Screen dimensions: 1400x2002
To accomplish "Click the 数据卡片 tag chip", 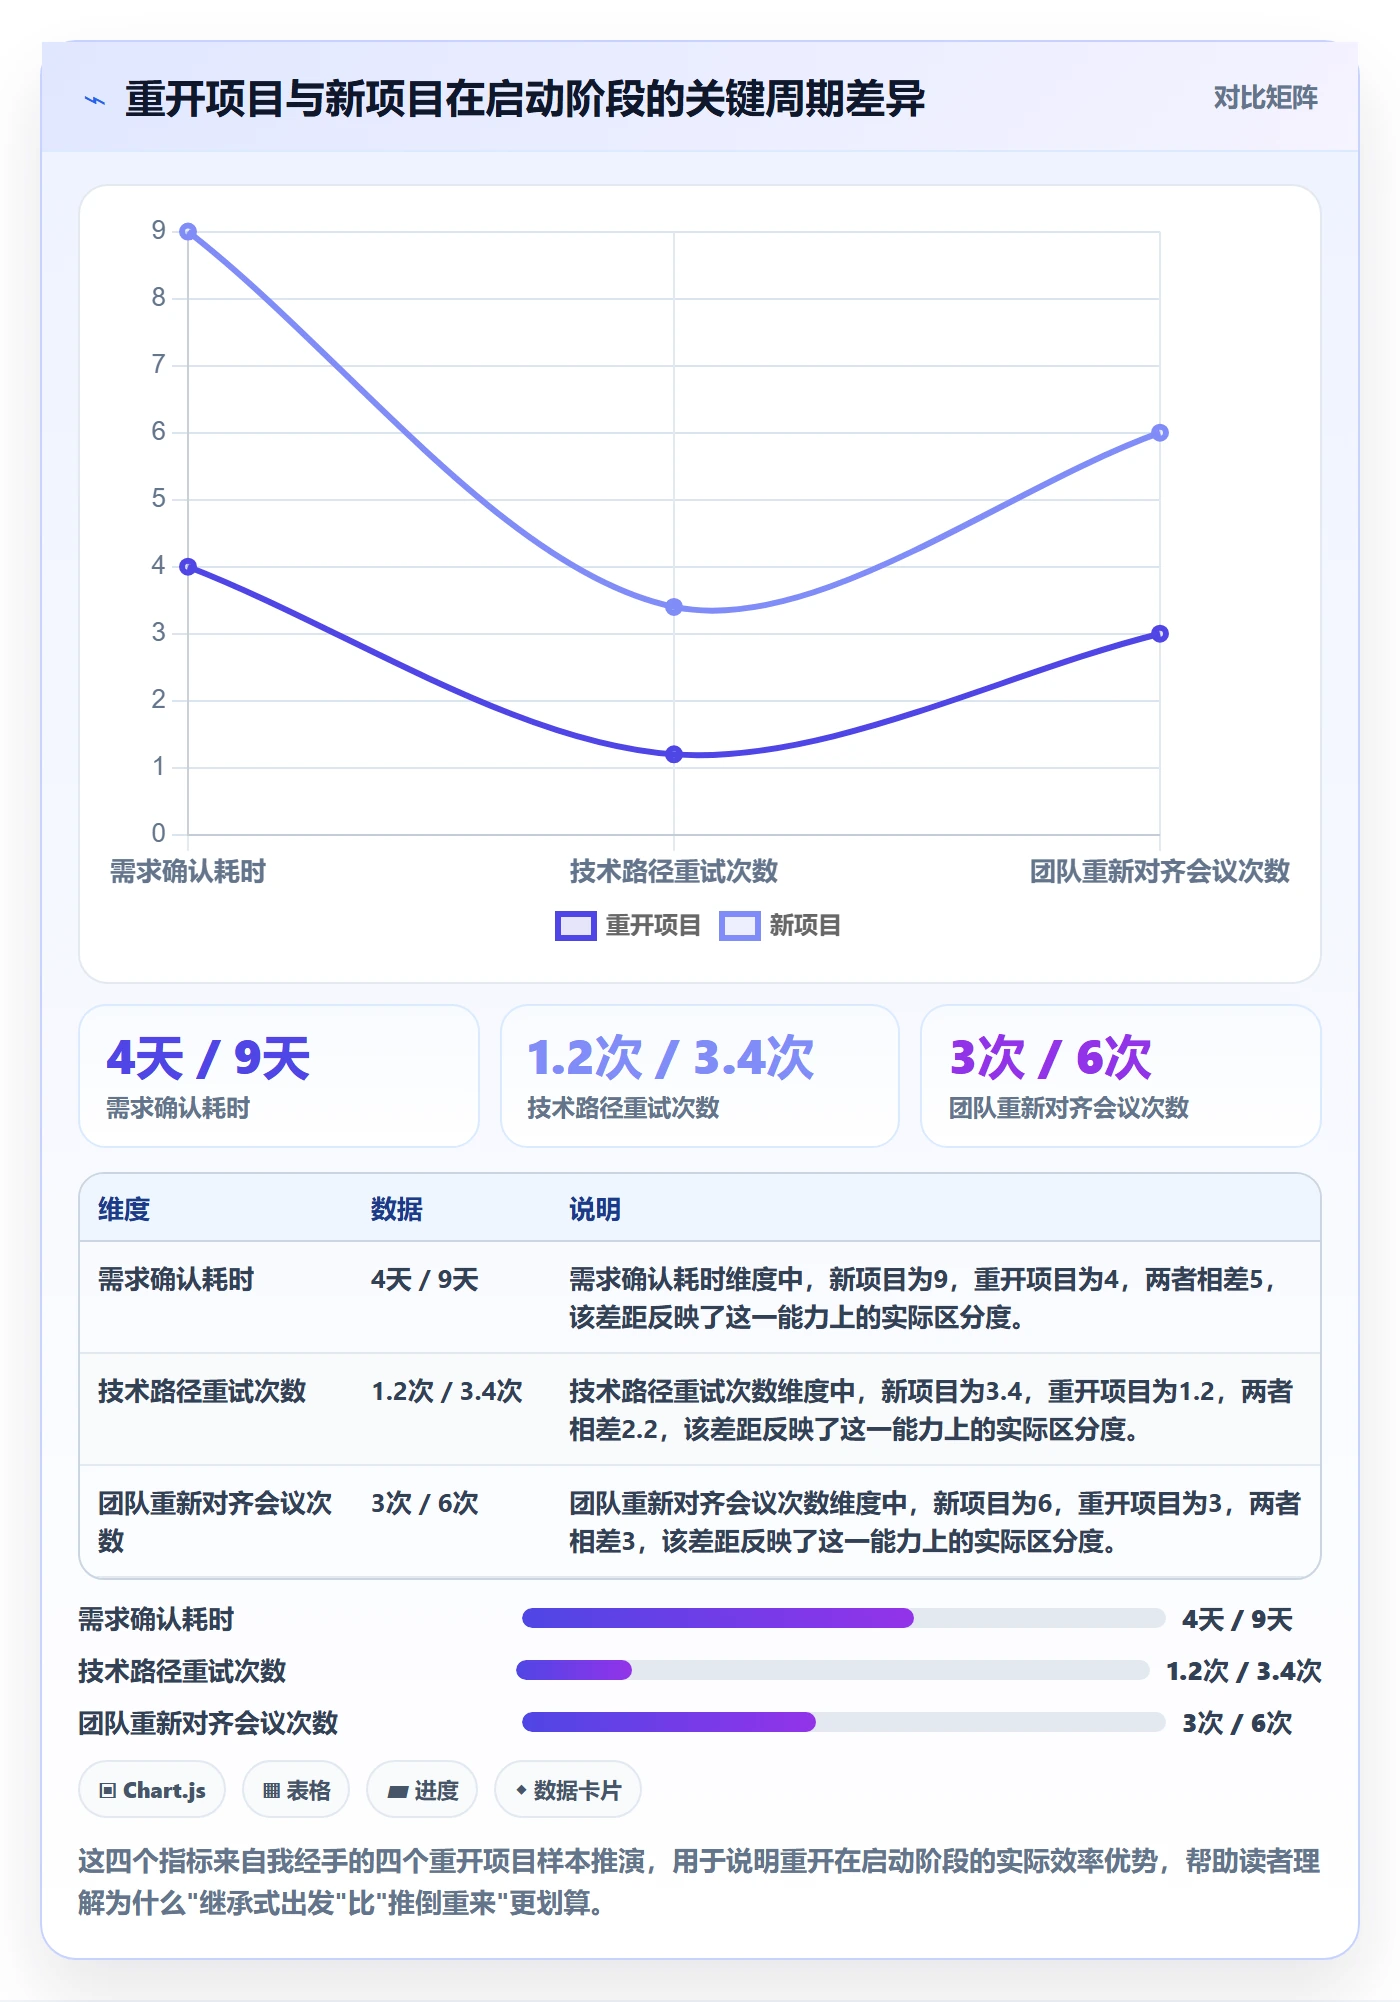I will pos(568,1790).
